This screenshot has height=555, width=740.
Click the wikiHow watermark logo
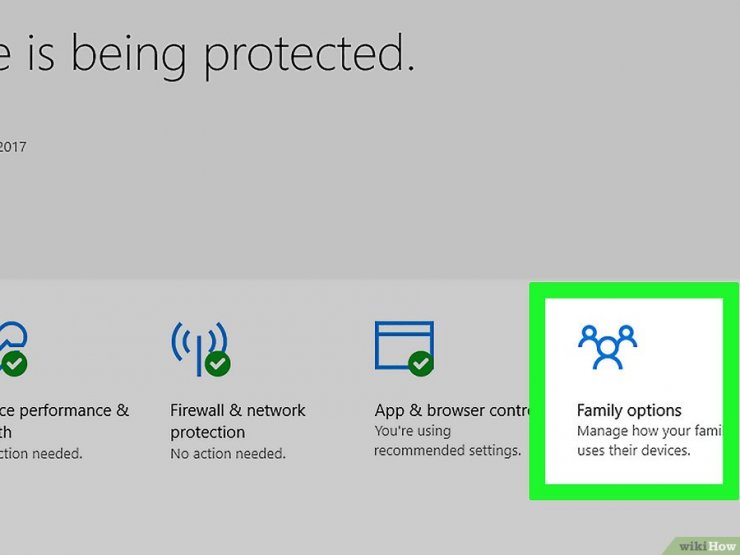pyautogui.click(x=707, y=546)
